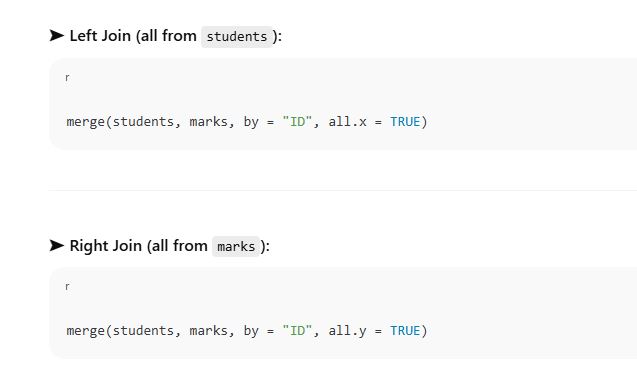
Task: Click TRUE in the all.x line
Action: pos(405,122)
